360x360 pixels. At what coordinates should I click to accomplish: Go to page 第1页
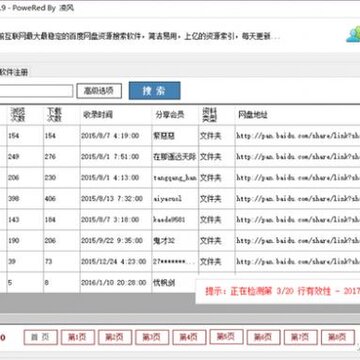click(x=78, y=337)
